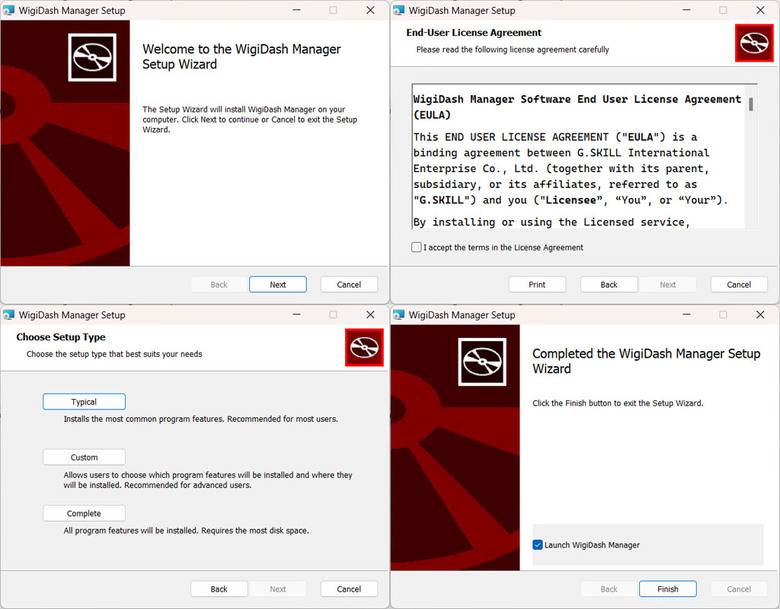
Task: Choose the Typical setup type
Action: click(x=84, y=402)
